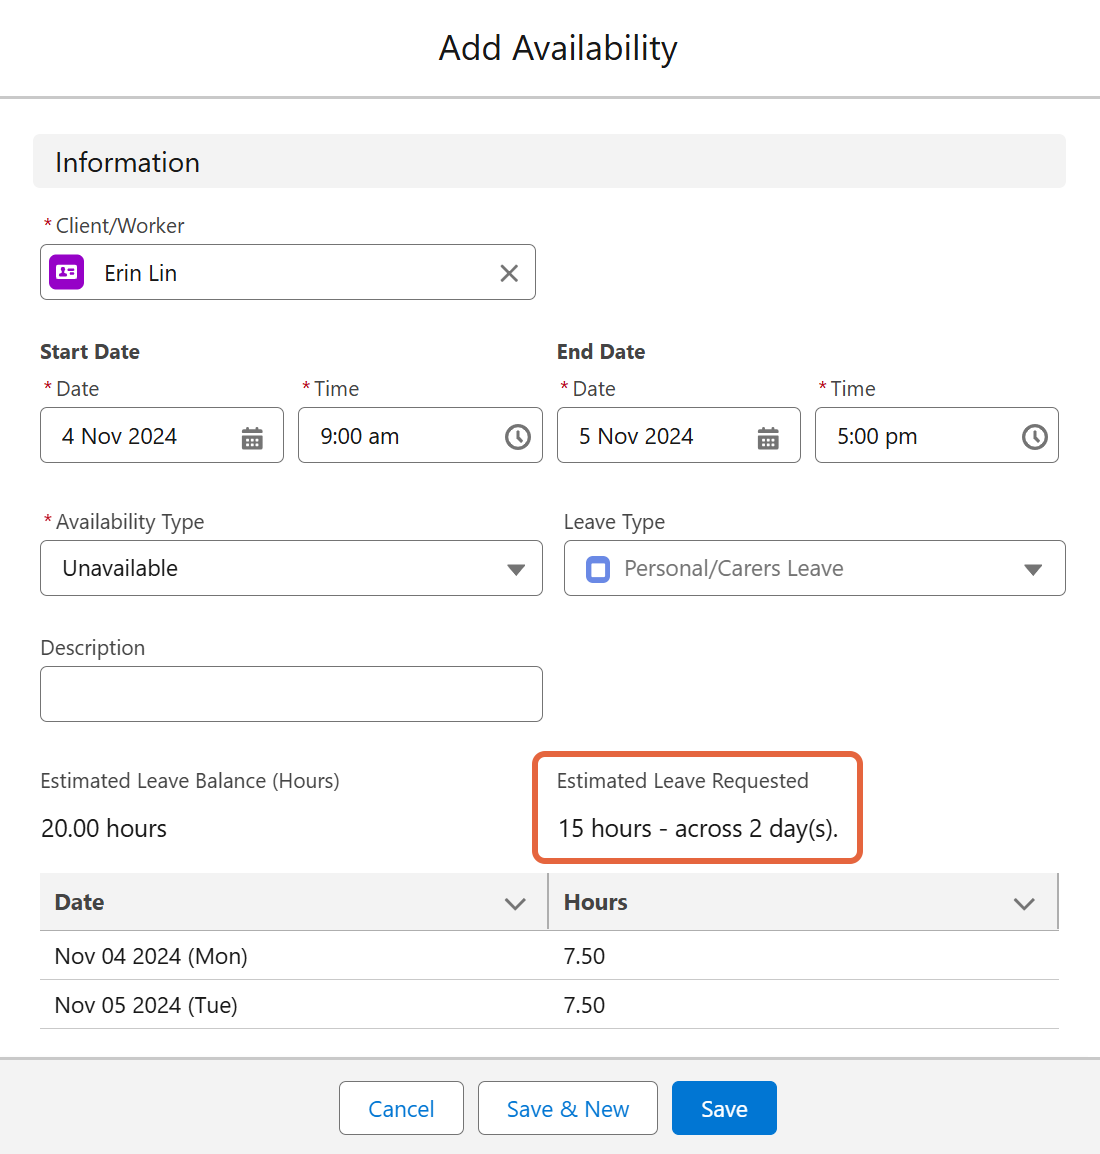Expand the Leave Type dropdown arrow
The width and height of the screenshot is (1100, 1154).
(x=1033, y=569)
